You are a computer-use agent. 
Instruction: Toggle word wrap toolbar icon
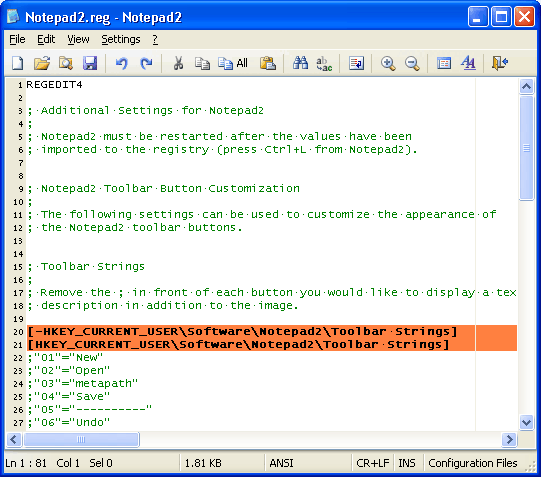coord(356,63)
